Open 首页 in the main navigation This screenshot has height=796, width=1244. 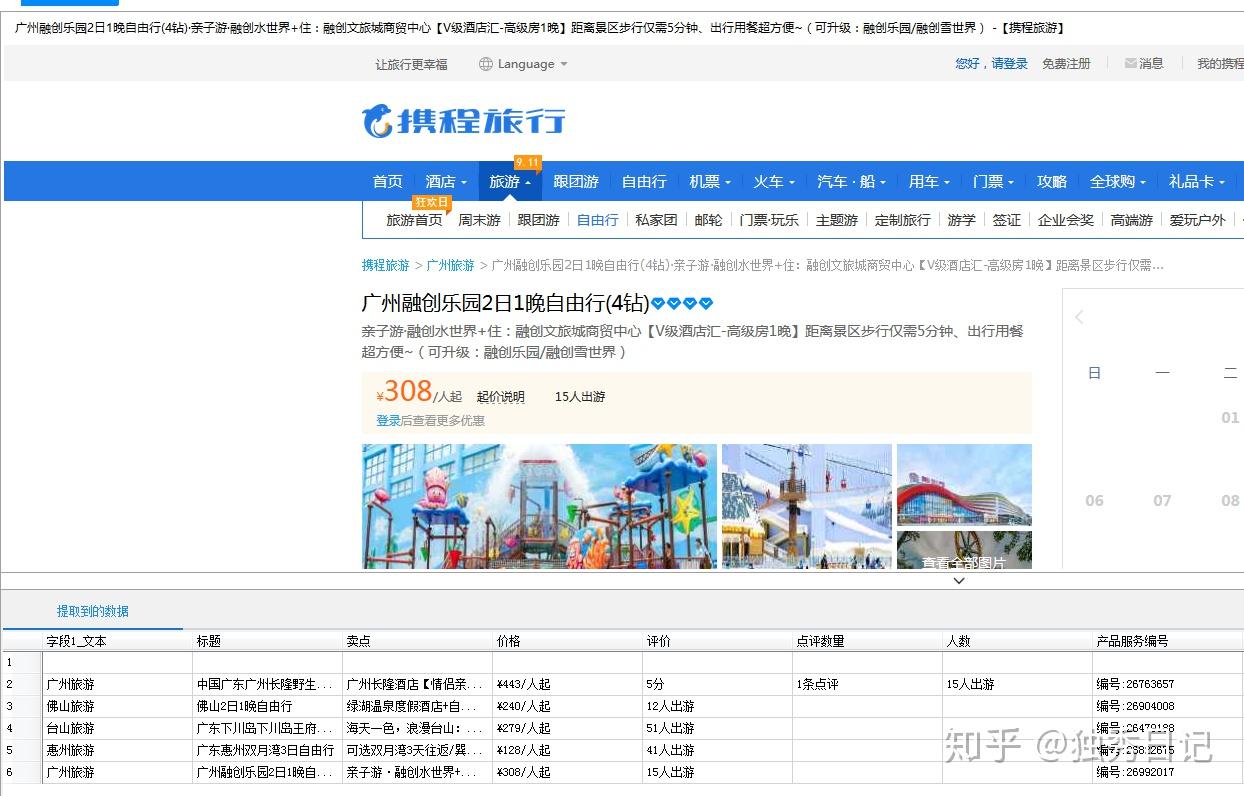tap(388, 182)
